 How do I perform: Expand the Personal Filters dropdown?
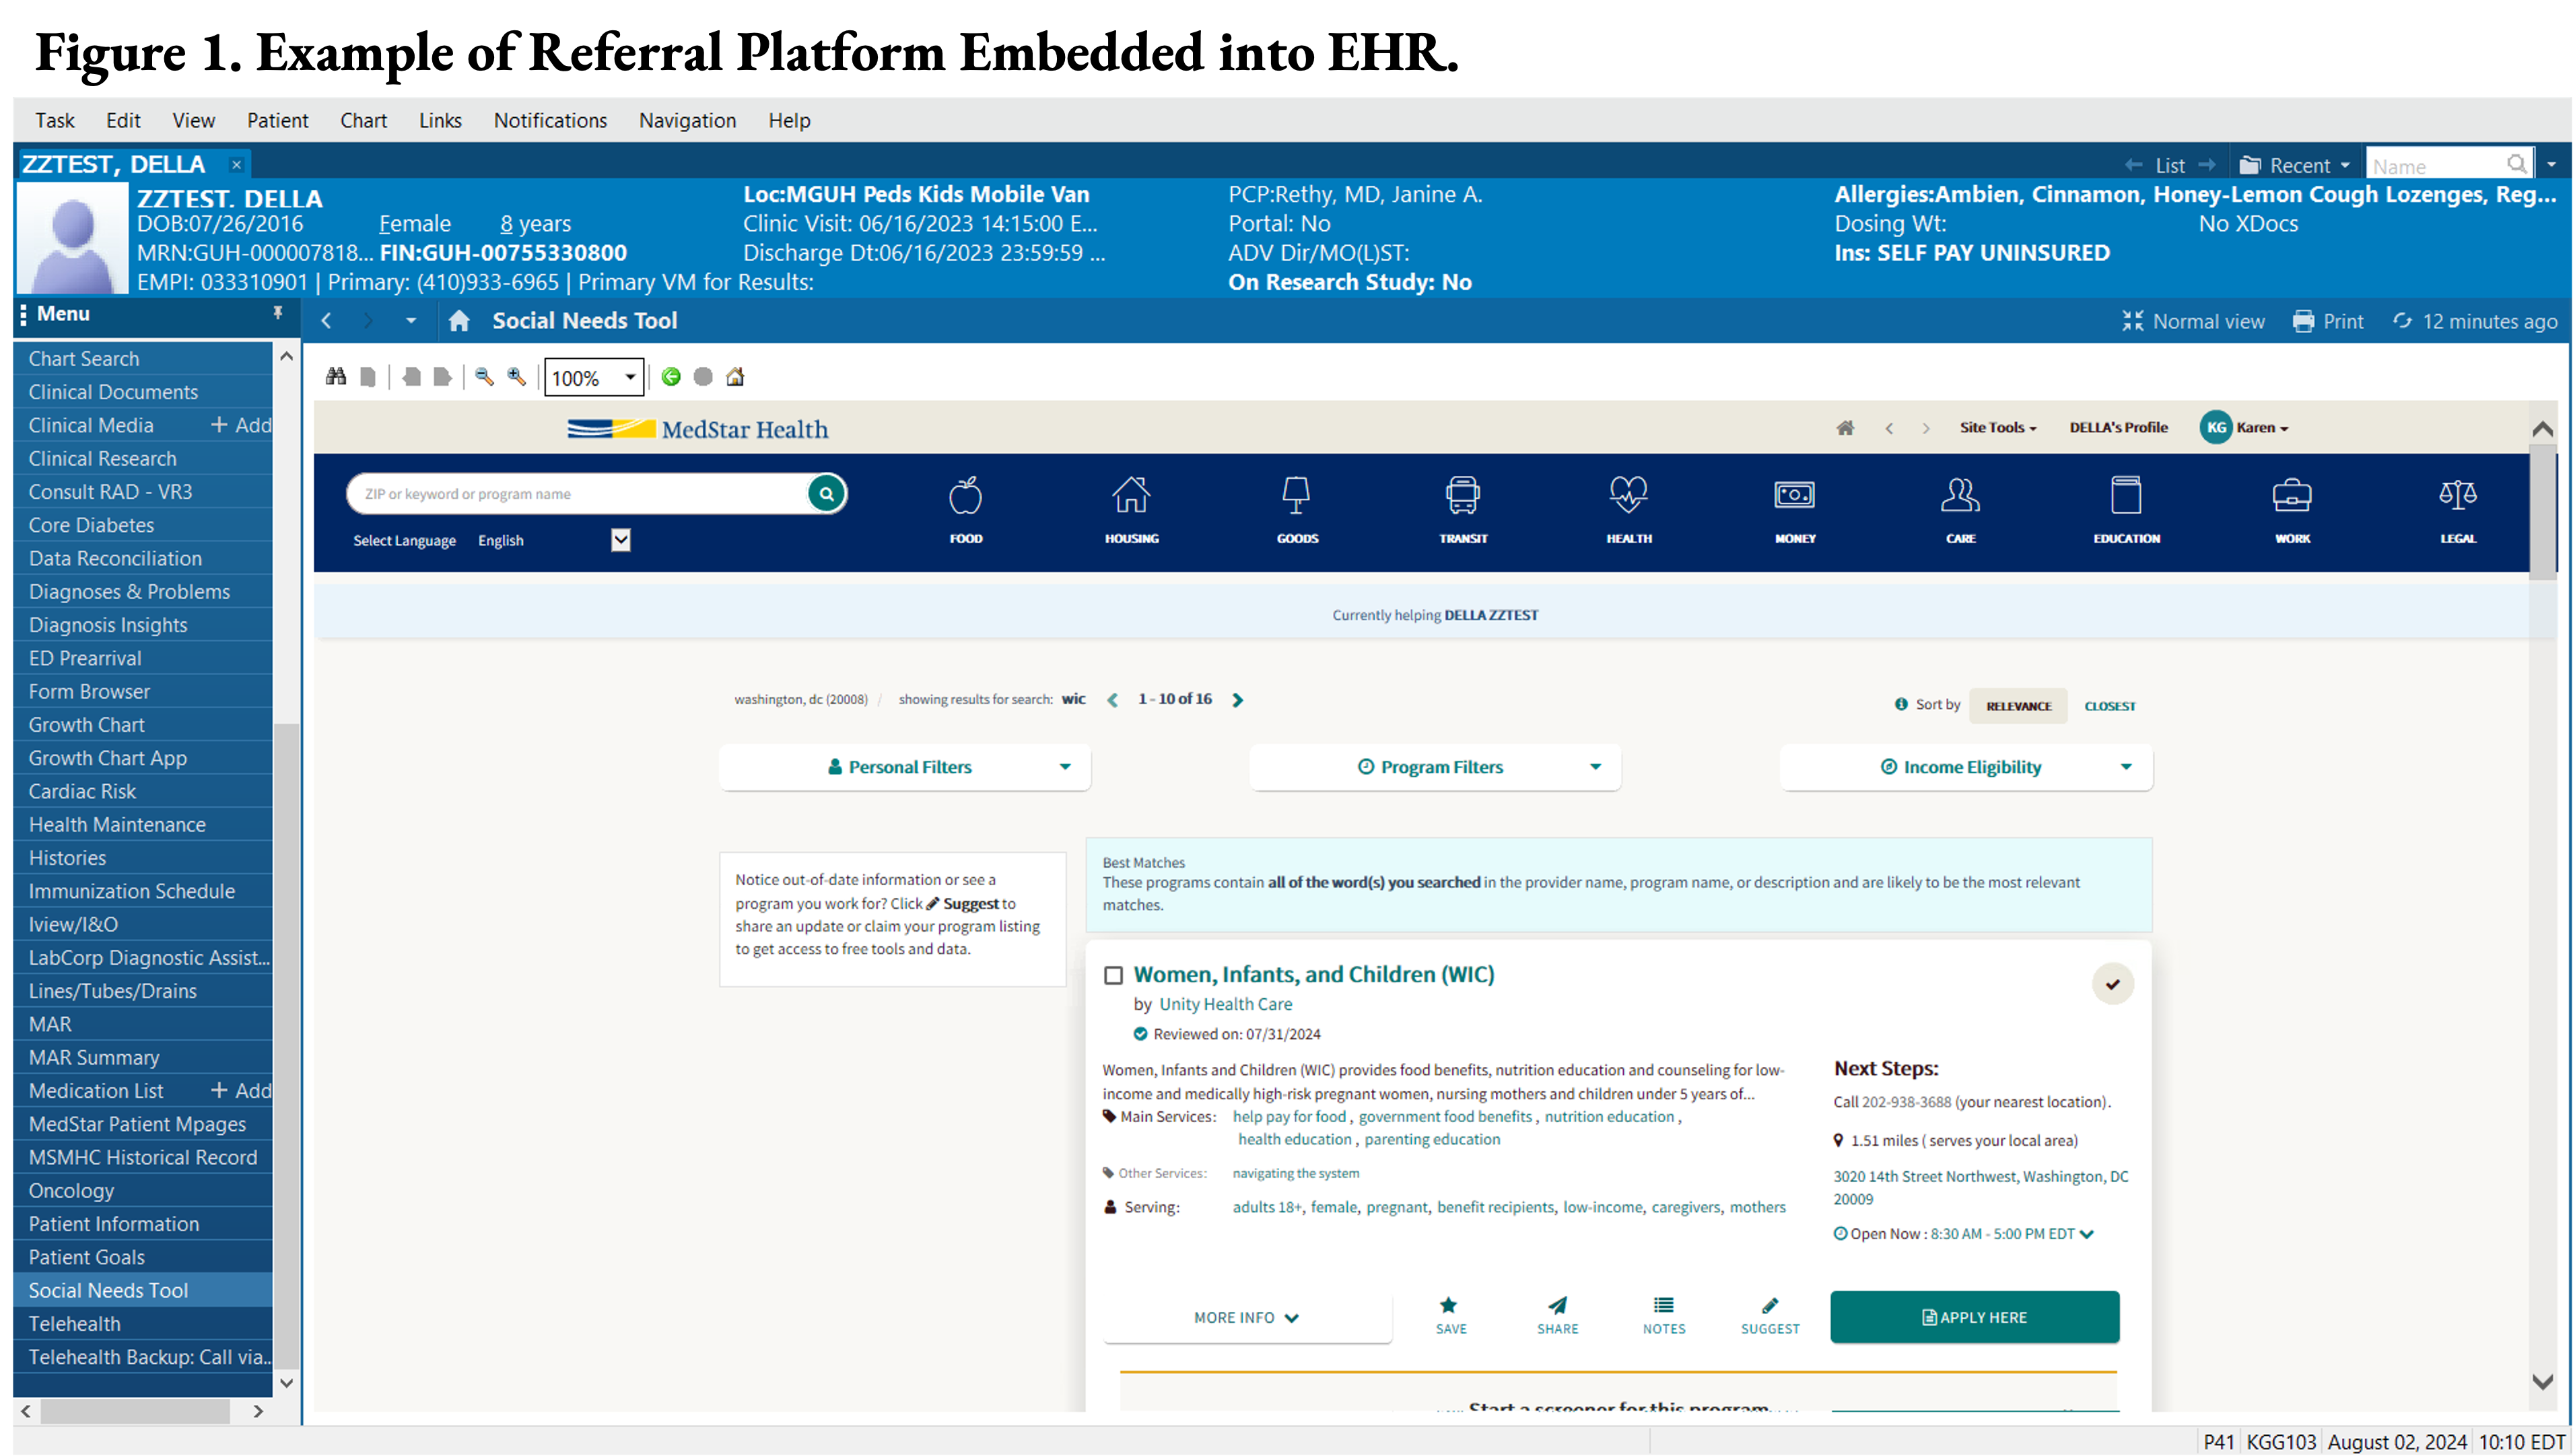tap(904, 766)
